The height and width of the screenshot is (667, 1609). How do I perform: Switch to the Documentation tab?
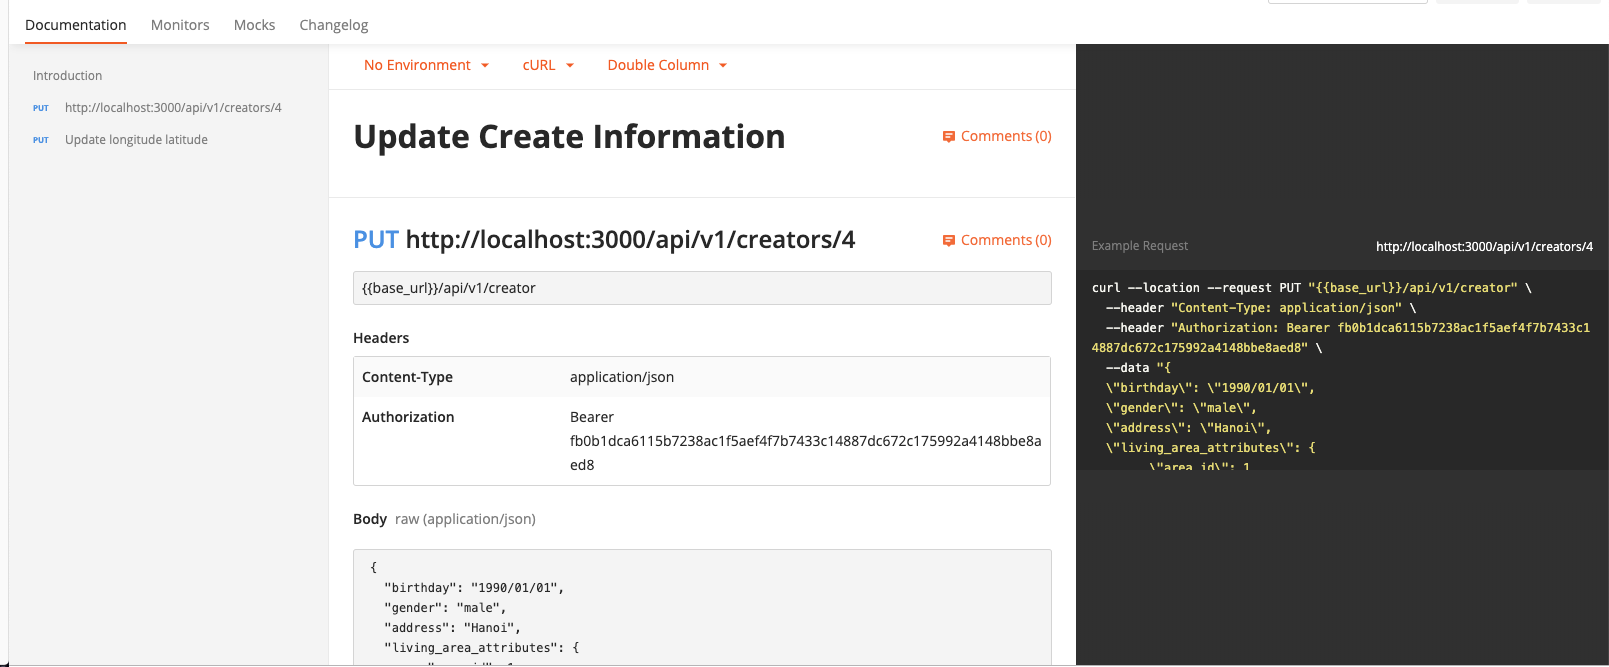(x=76, y=25)
